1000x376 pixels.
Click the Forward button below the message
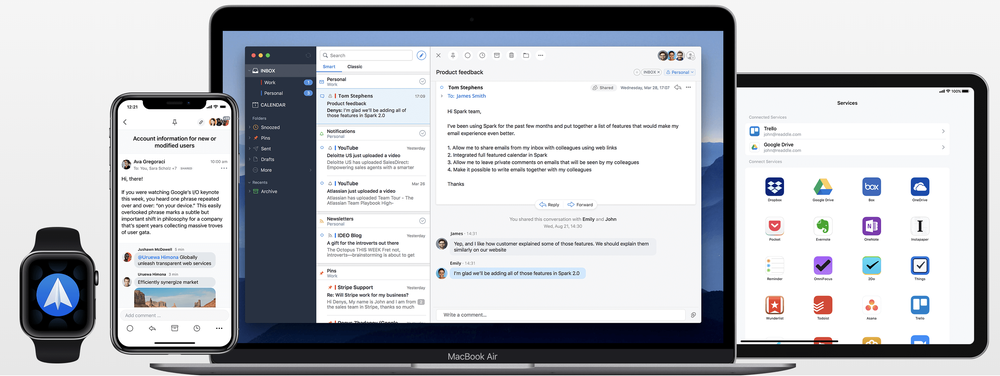pyautogui.click(x=580, y=205)
